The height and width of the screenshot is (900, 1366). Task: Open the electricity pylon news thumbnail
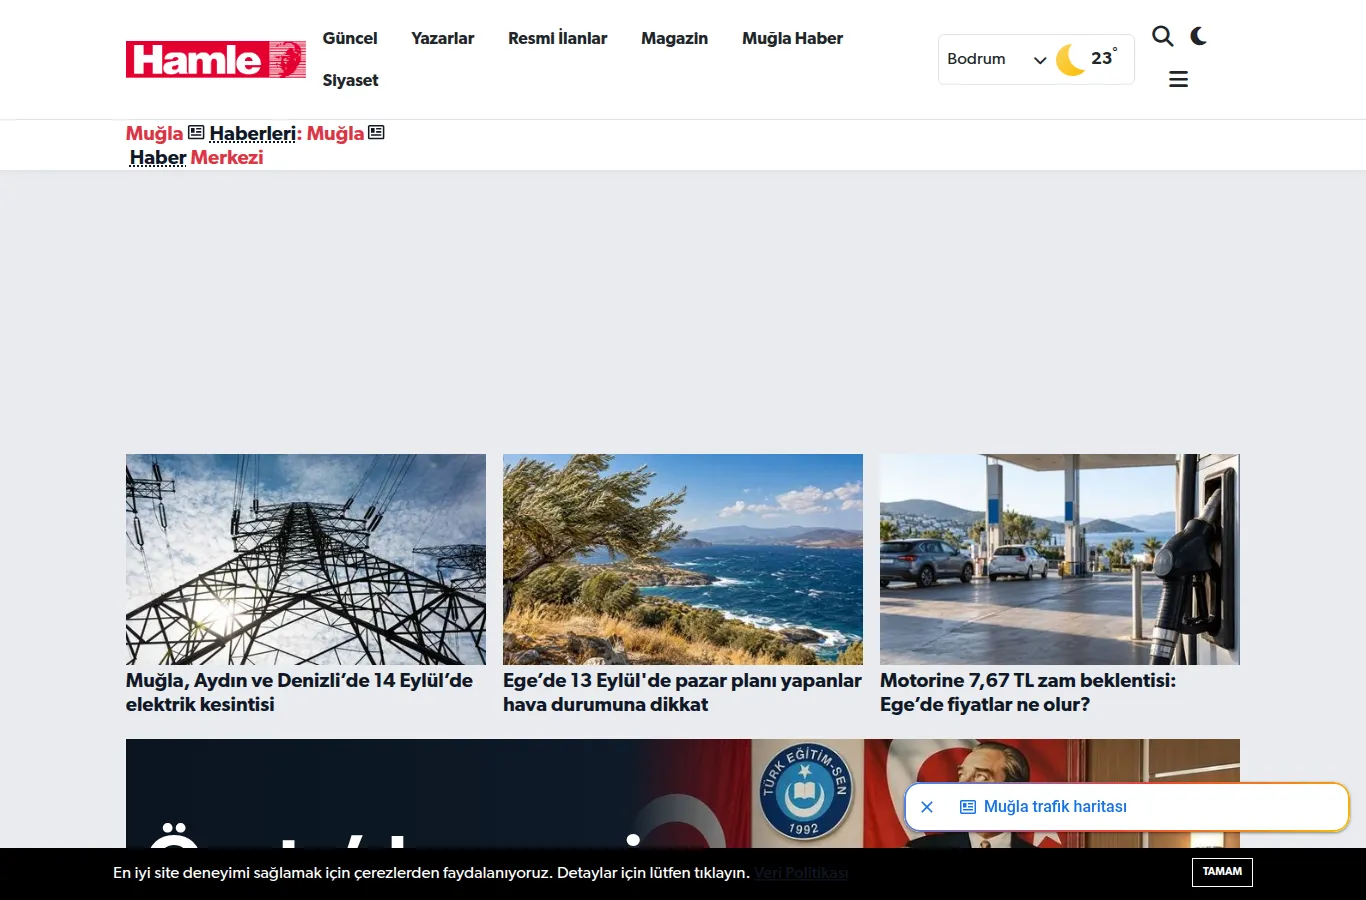pos(306,559)
